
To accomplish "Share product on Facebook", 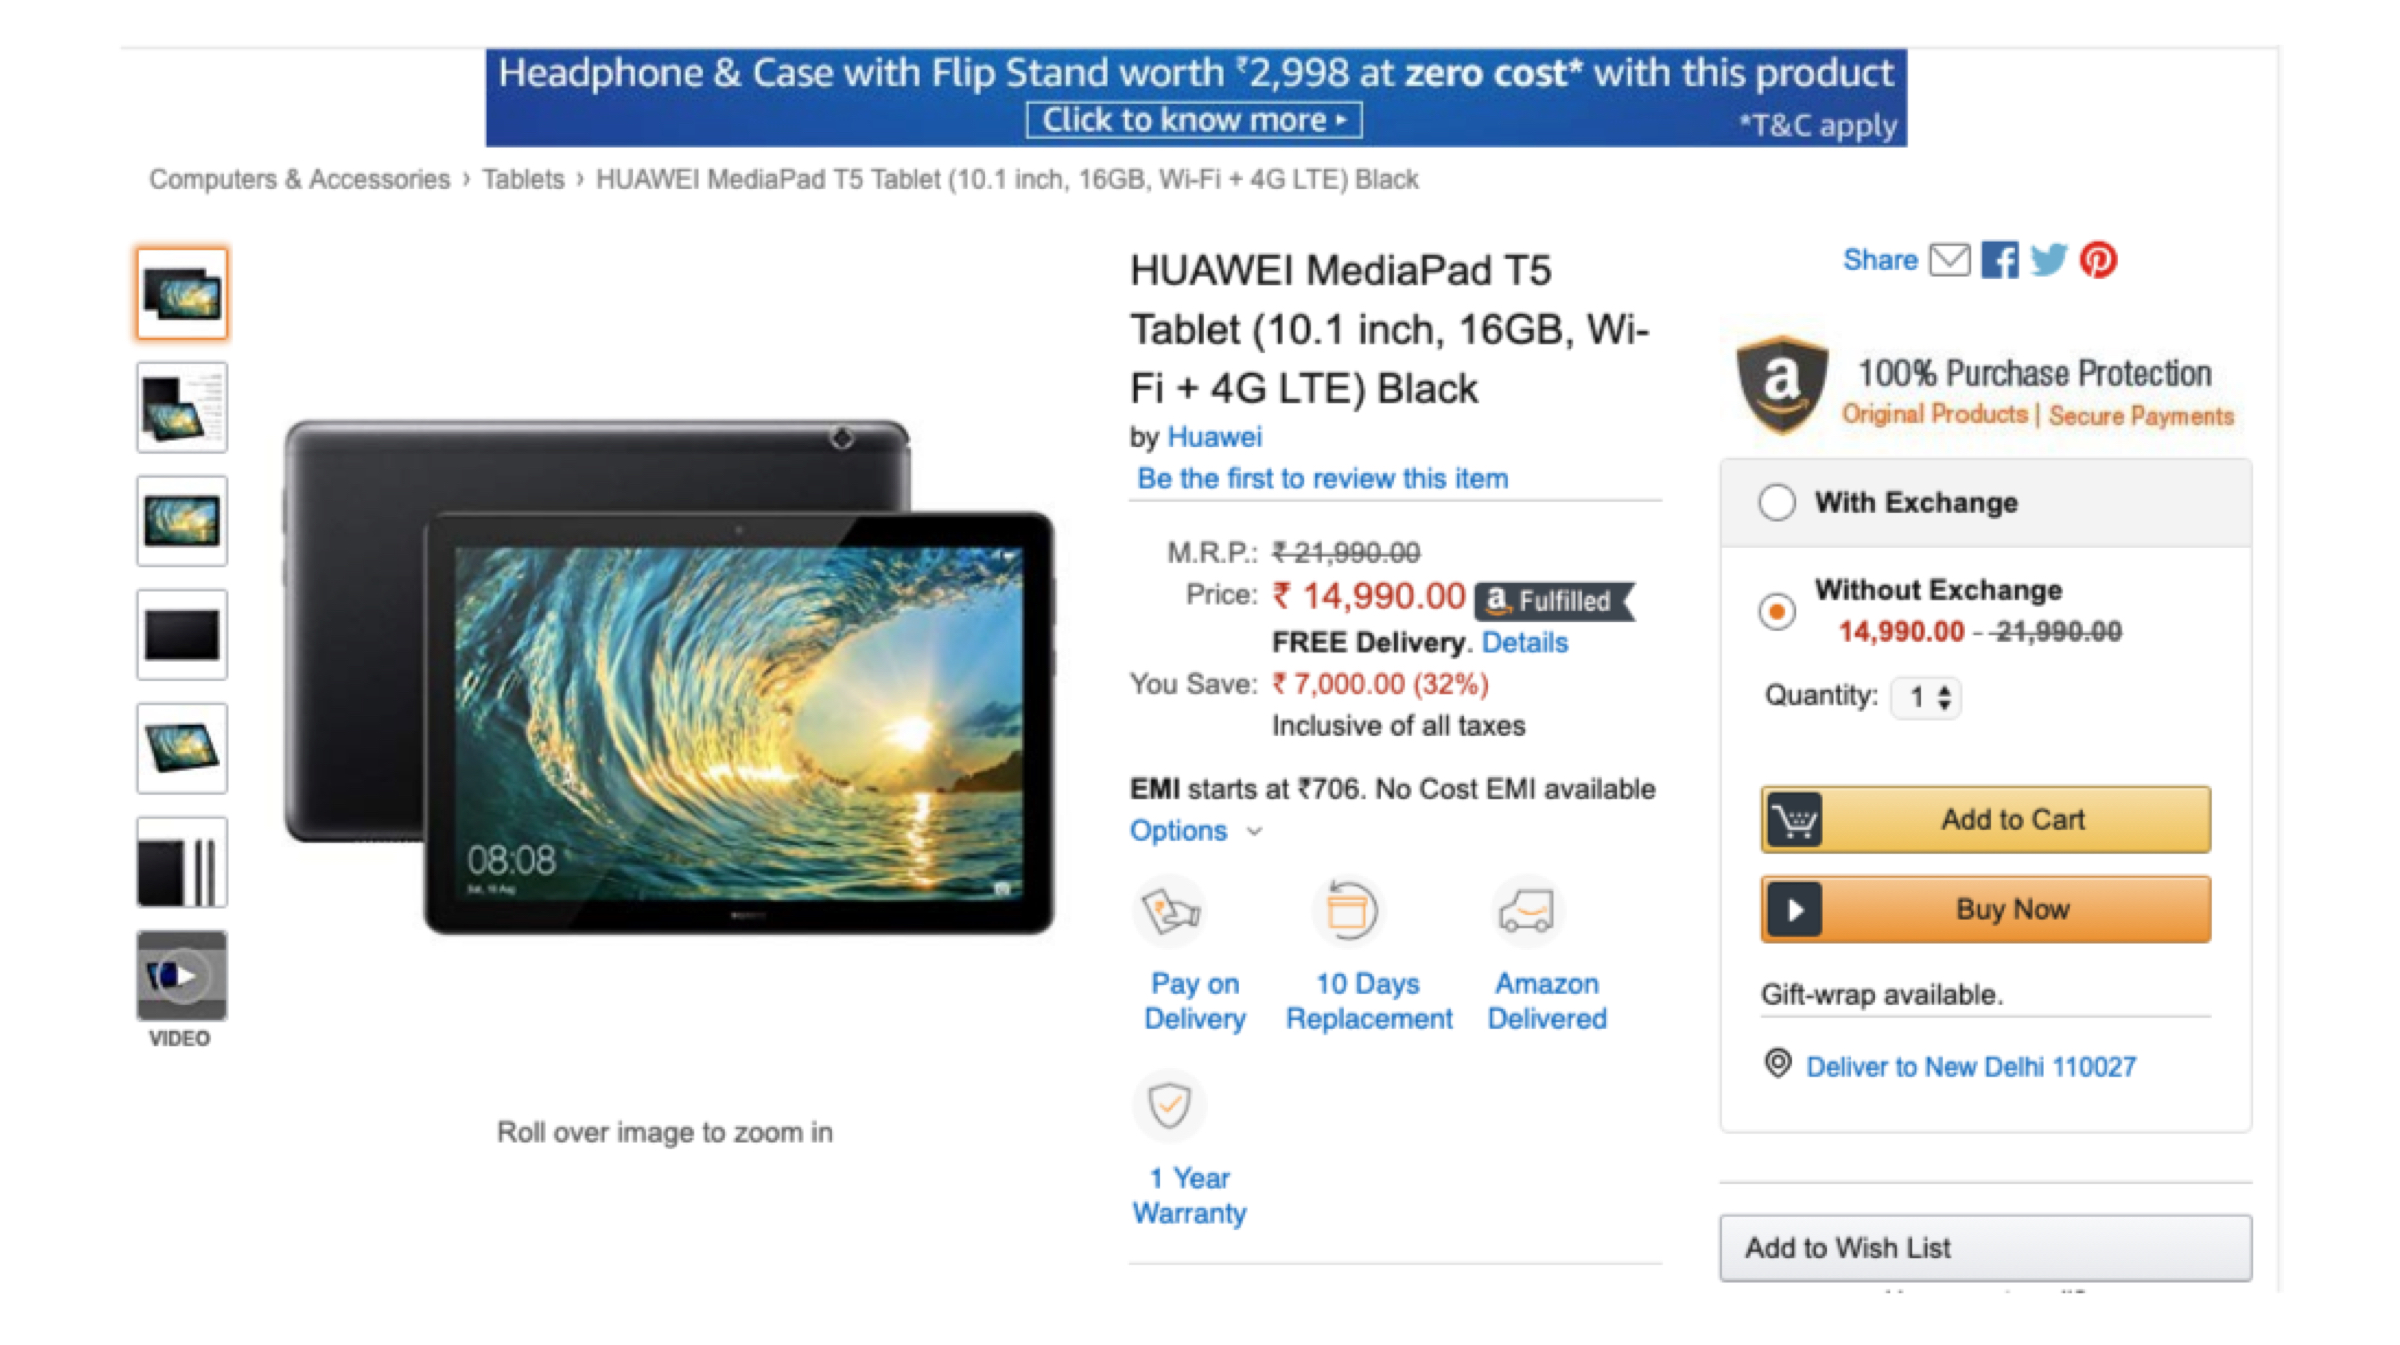I will coord(1999,260).
